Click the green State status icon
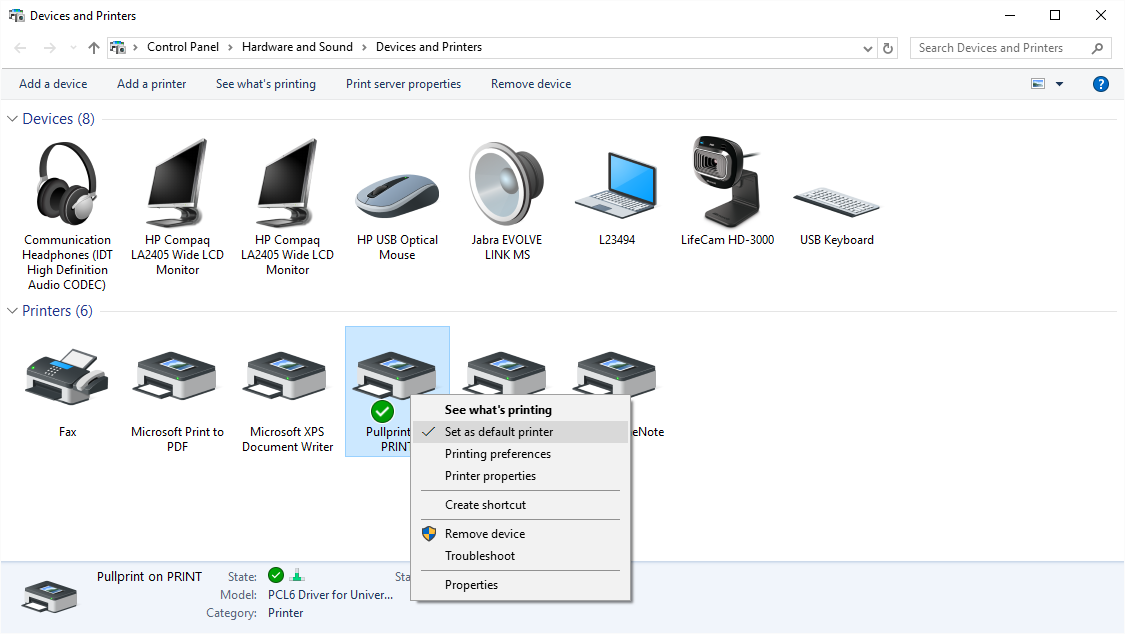The height and width of the screenshot is (634, 1125). (x=276, y=575)
